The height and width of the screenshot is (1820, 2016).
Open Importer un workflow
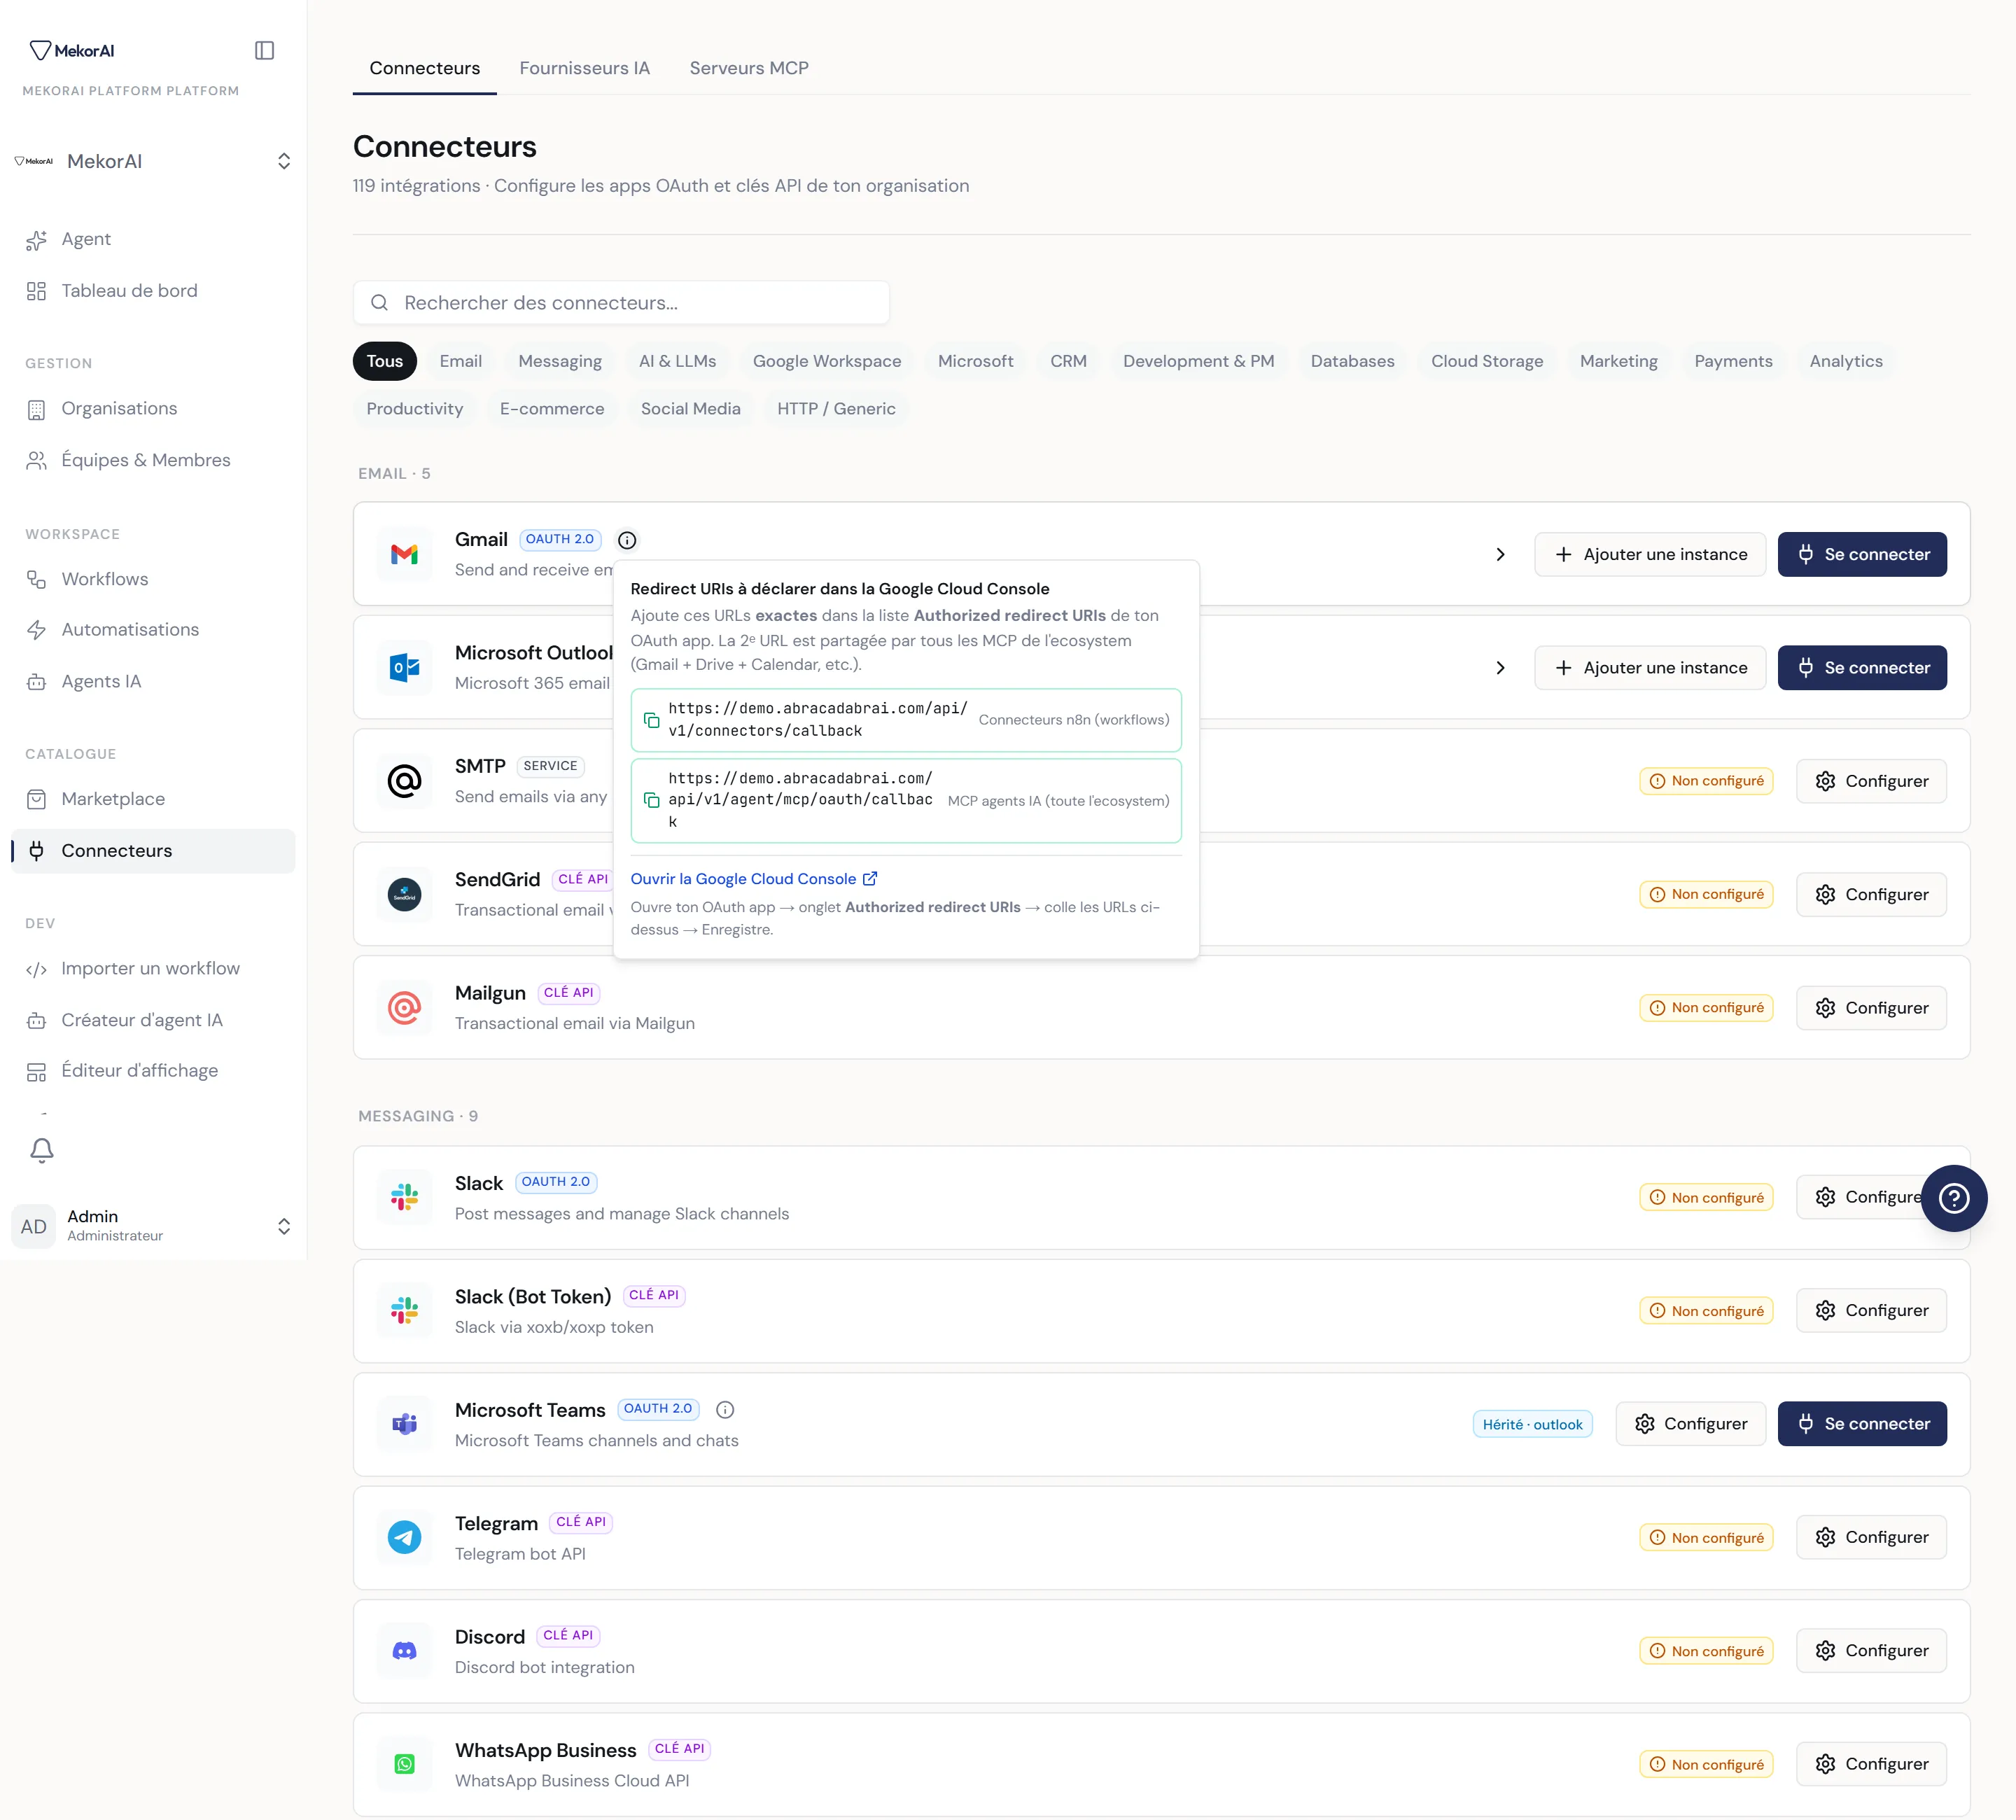[x=153, y=968]
